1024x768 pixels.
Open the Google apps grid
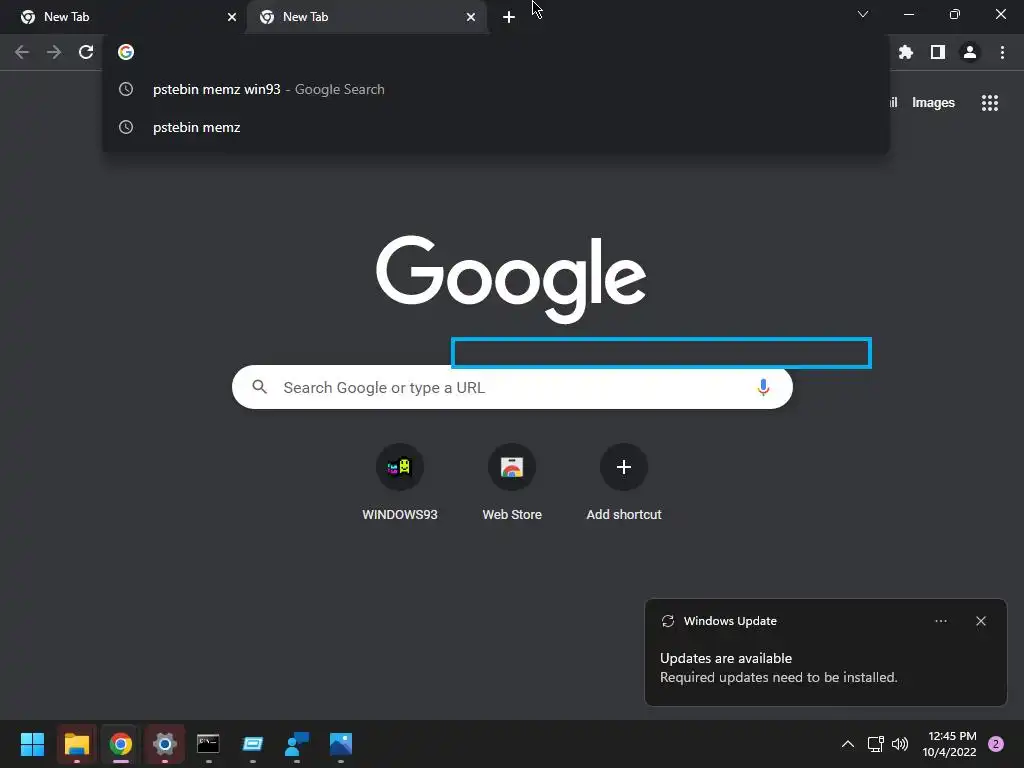click(x=990, y=103)
